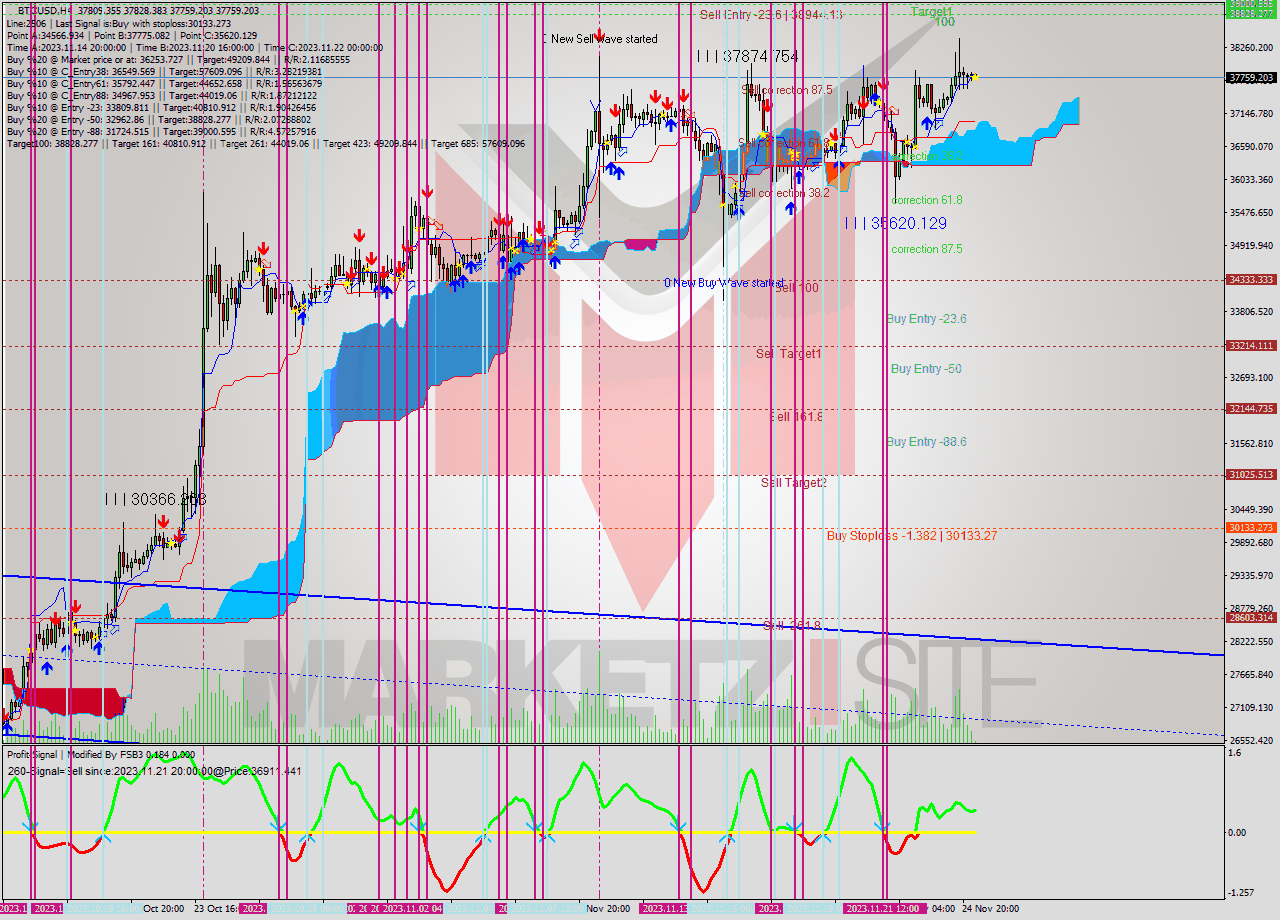This screenshot has height=920, width=1280.
Task: Click the 31562.810 price axis value
Action: click(x=1251, y=443)
